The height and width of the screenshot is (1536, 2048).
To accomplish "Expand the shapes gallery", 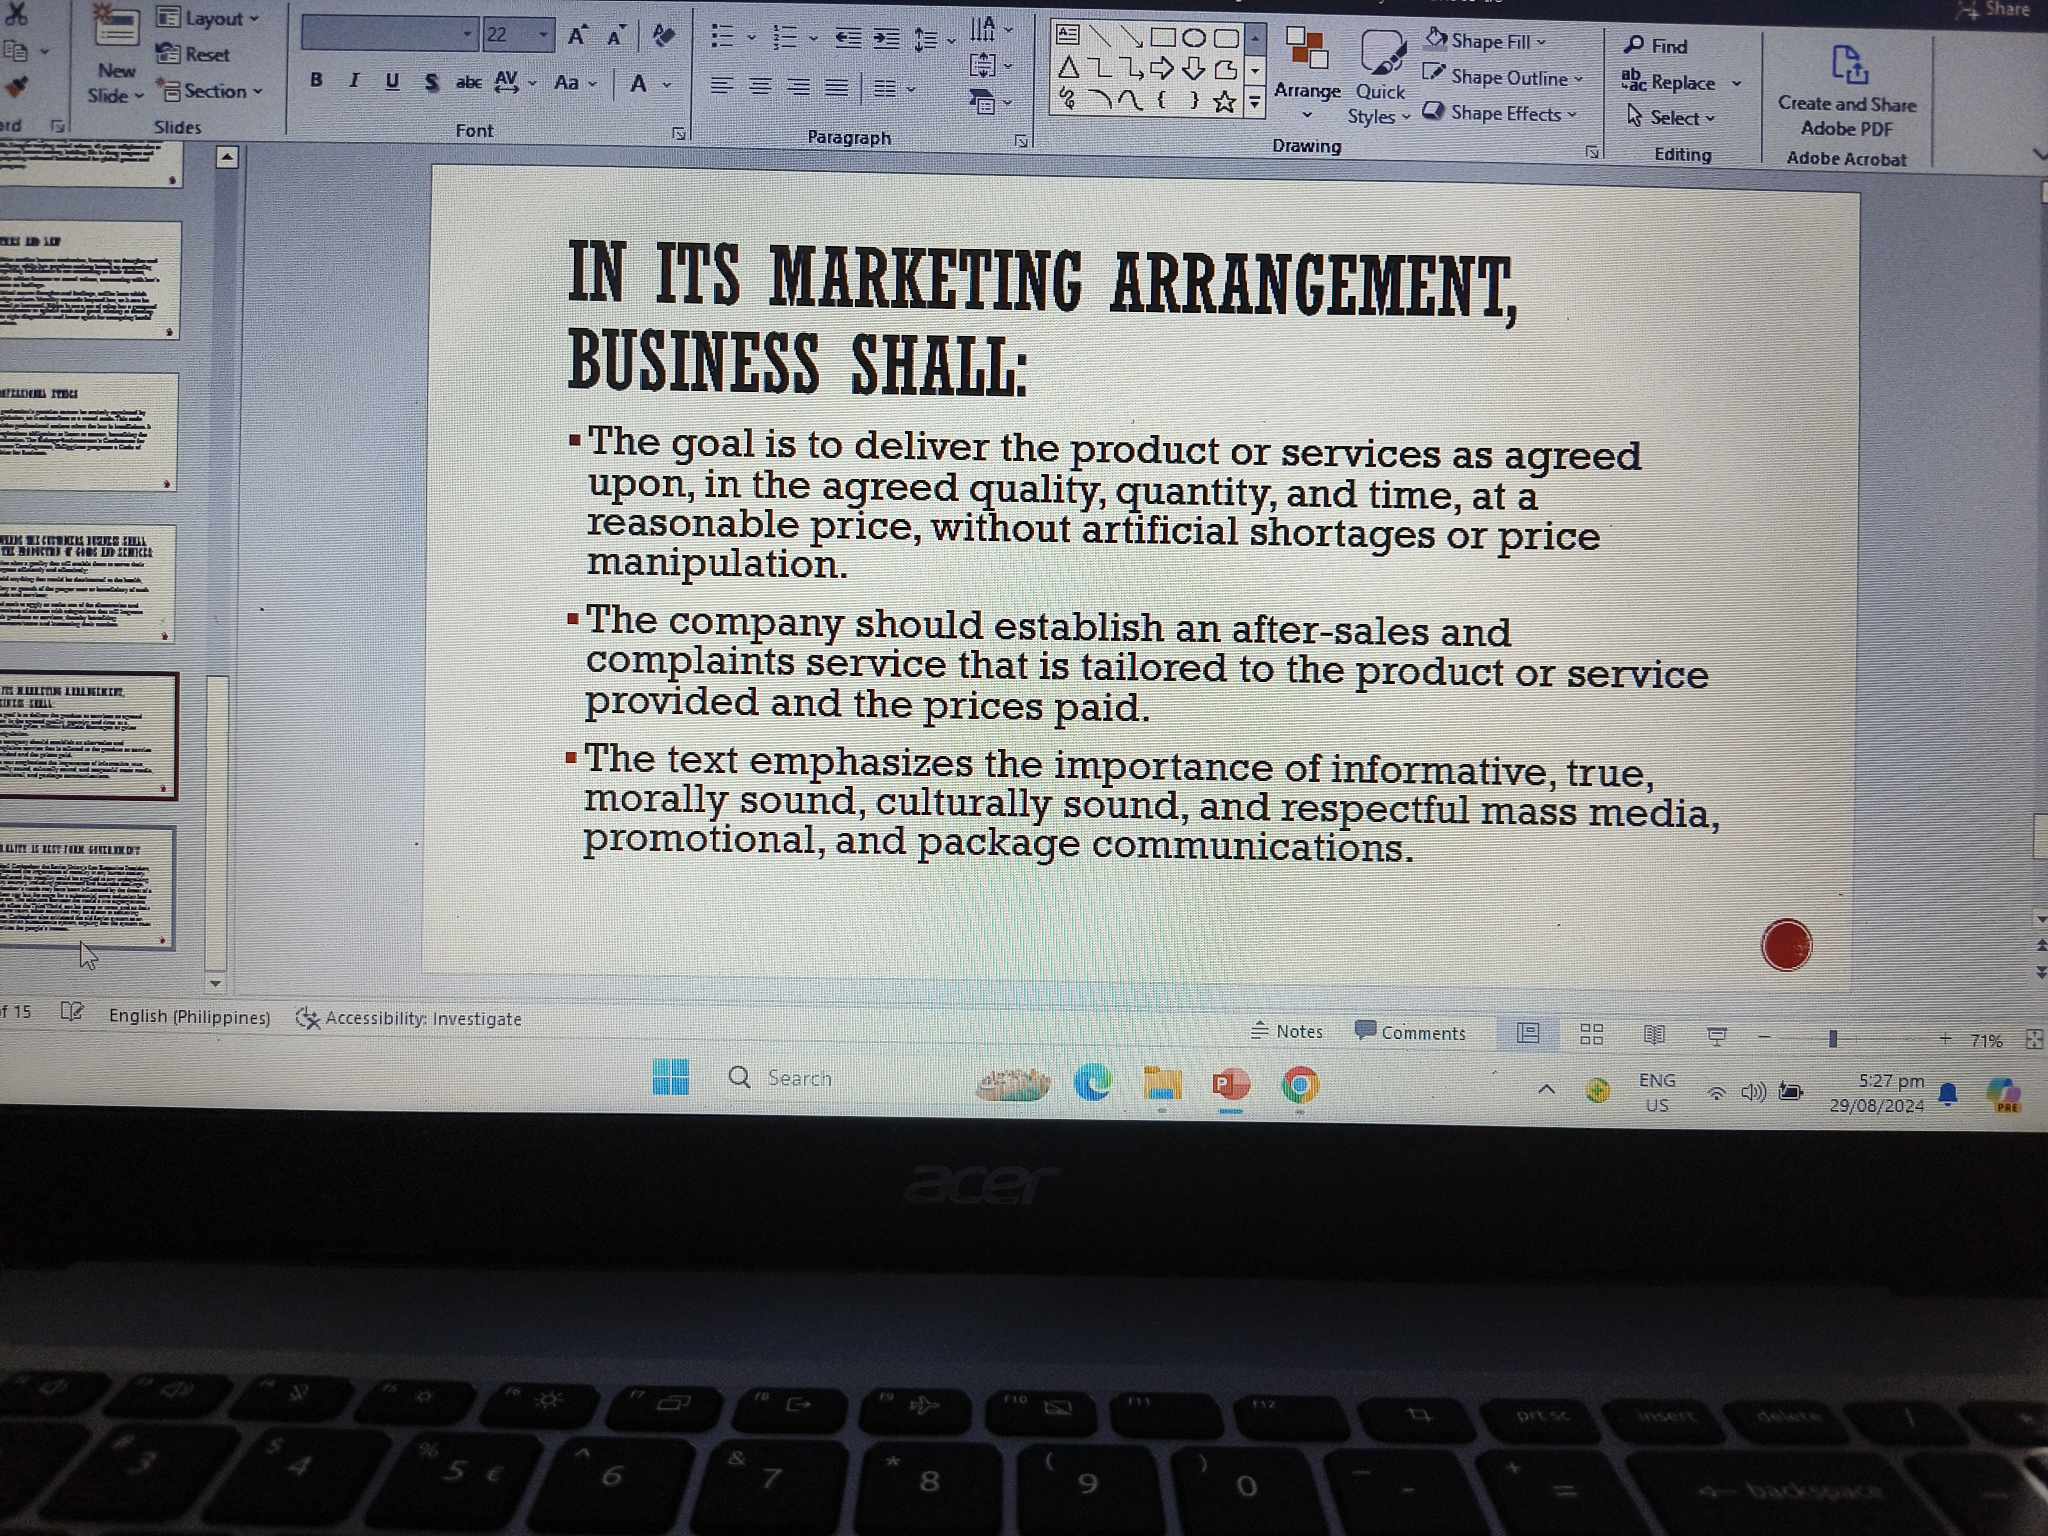I will tap(1254, 102).
